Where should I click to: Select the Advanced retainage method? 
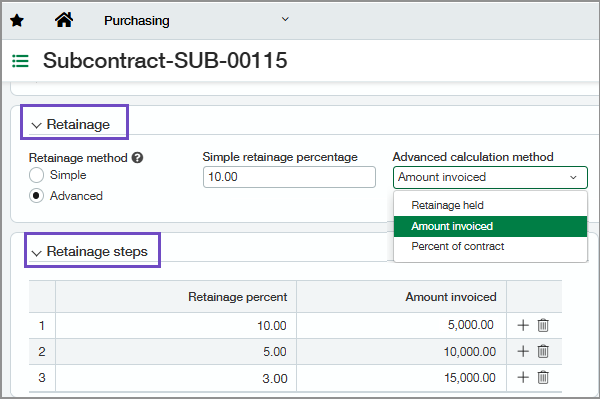coord(36,196)
